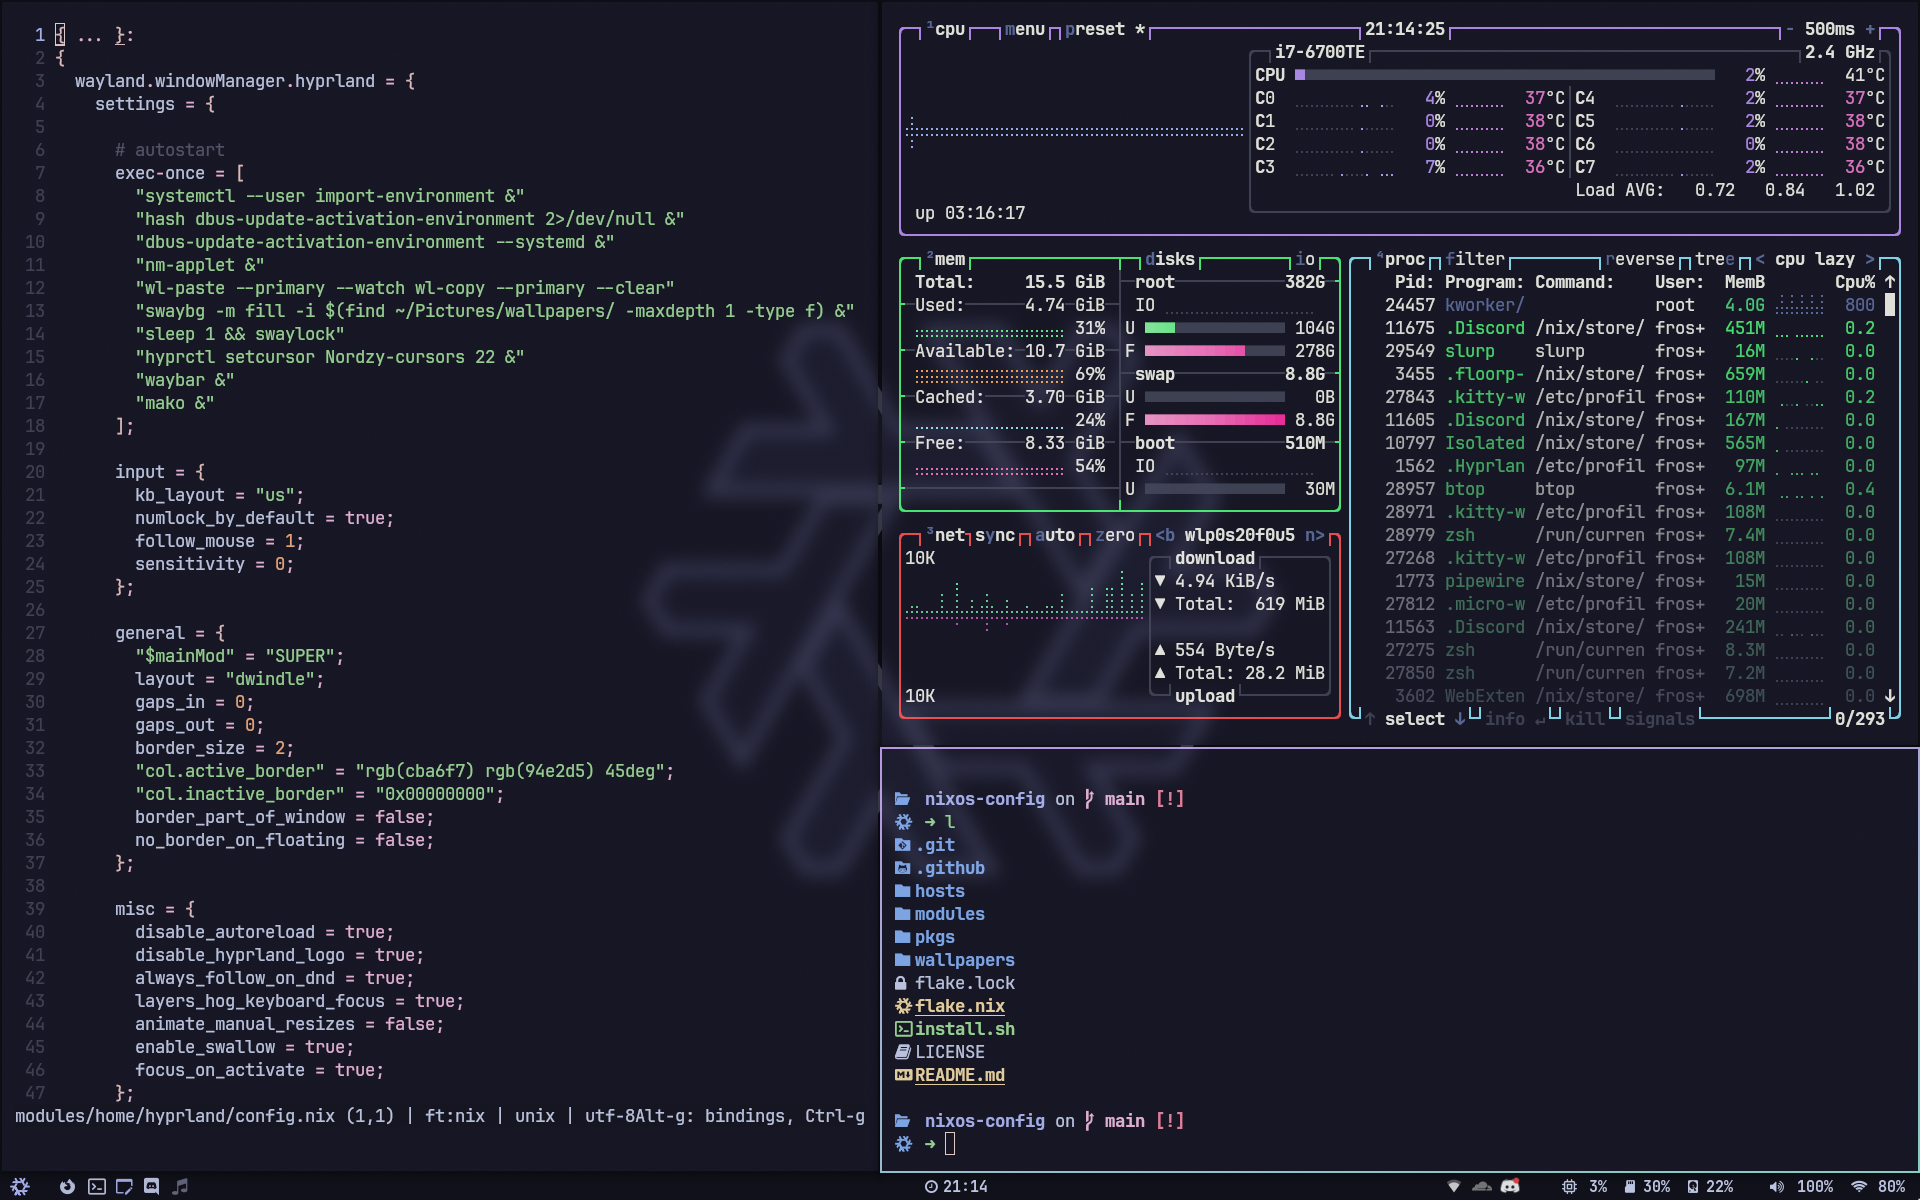
Task: Click the filter button in proc box
Action: 1474,259
